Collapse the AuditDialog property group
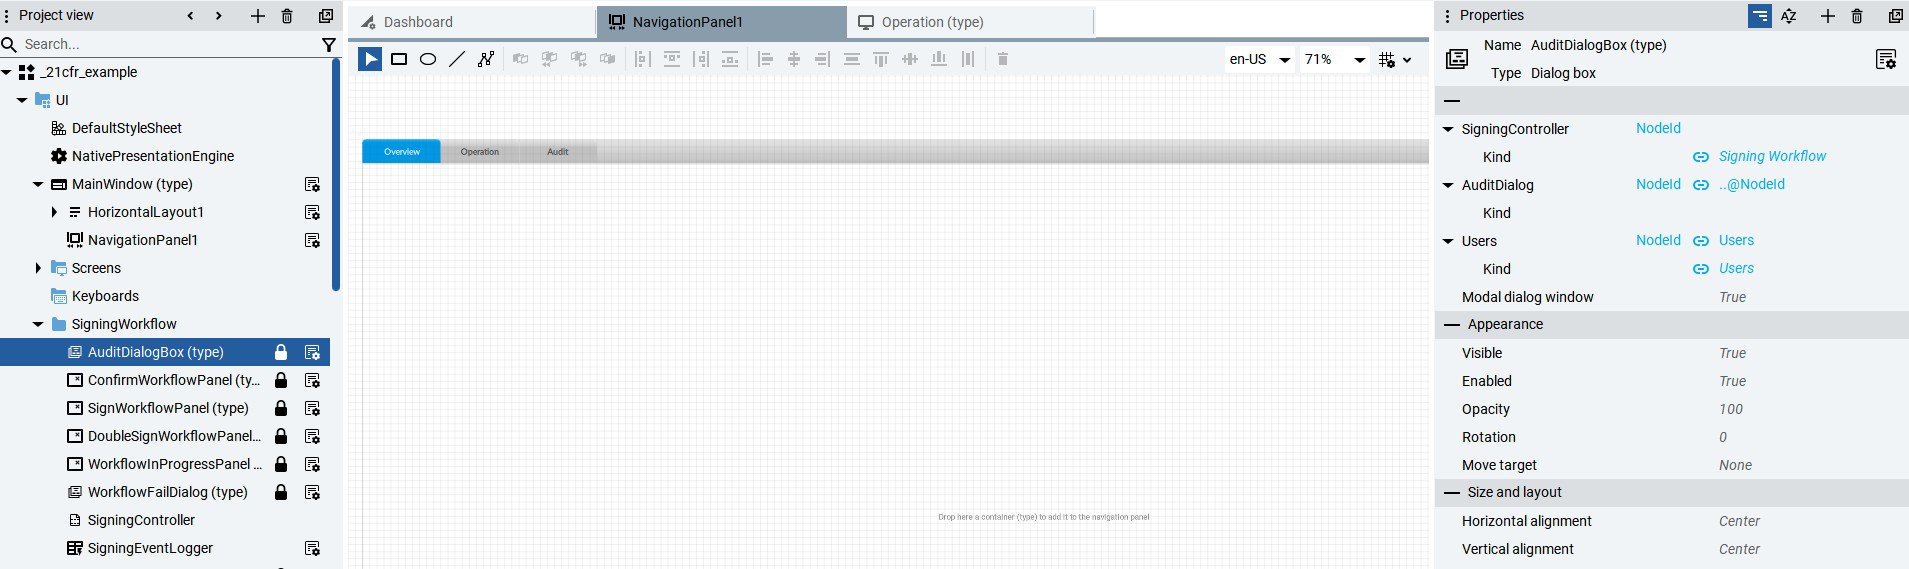The height and width of the screenshot is (569, 1909). [1448, 185]
